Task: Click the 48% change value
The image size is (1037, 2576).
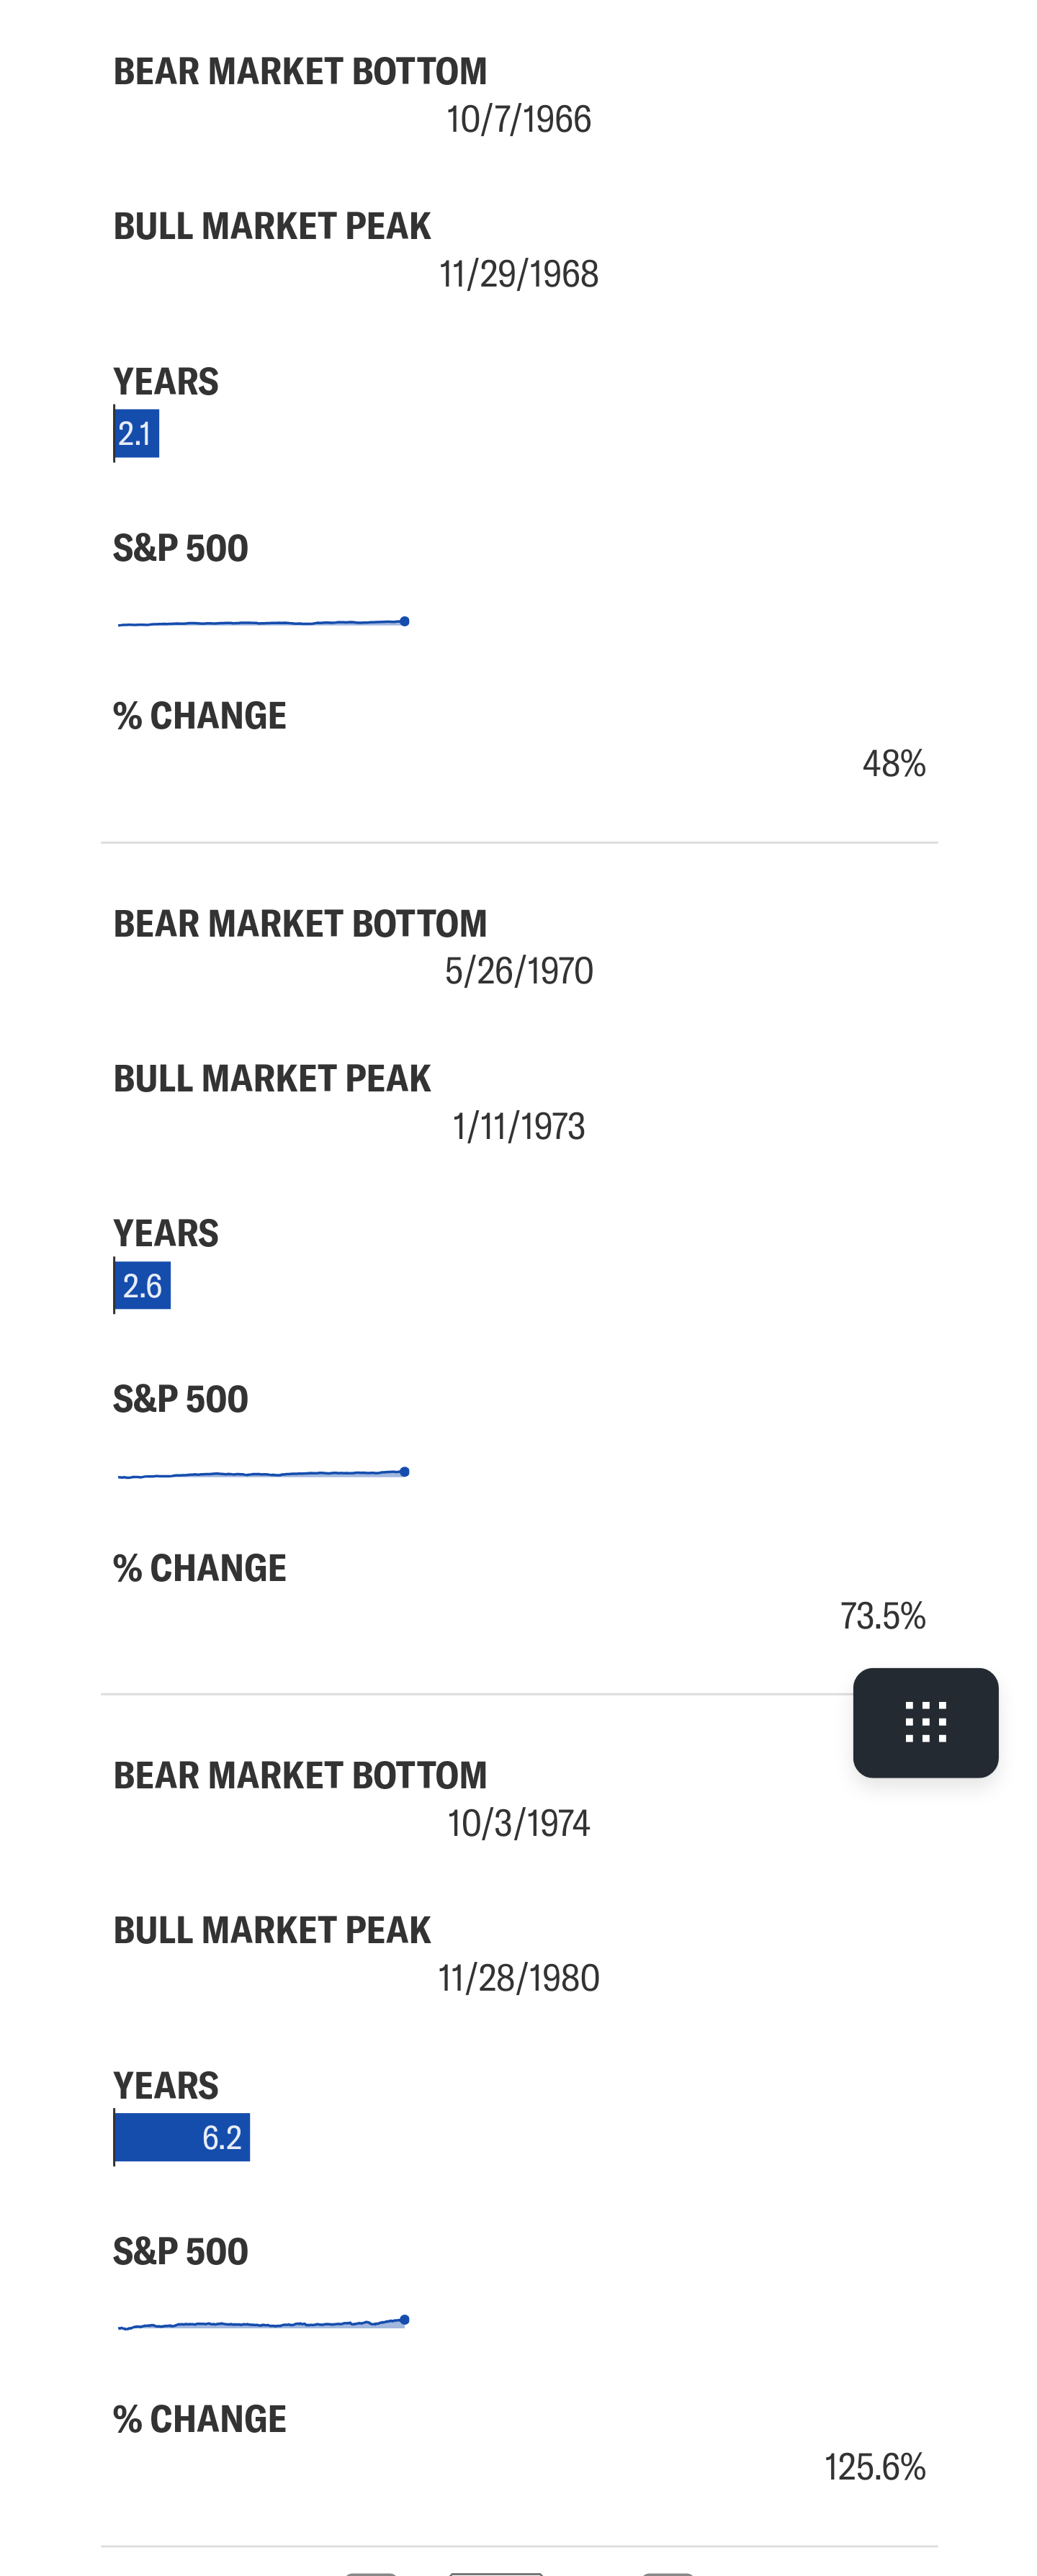Action: click(894, 764)
